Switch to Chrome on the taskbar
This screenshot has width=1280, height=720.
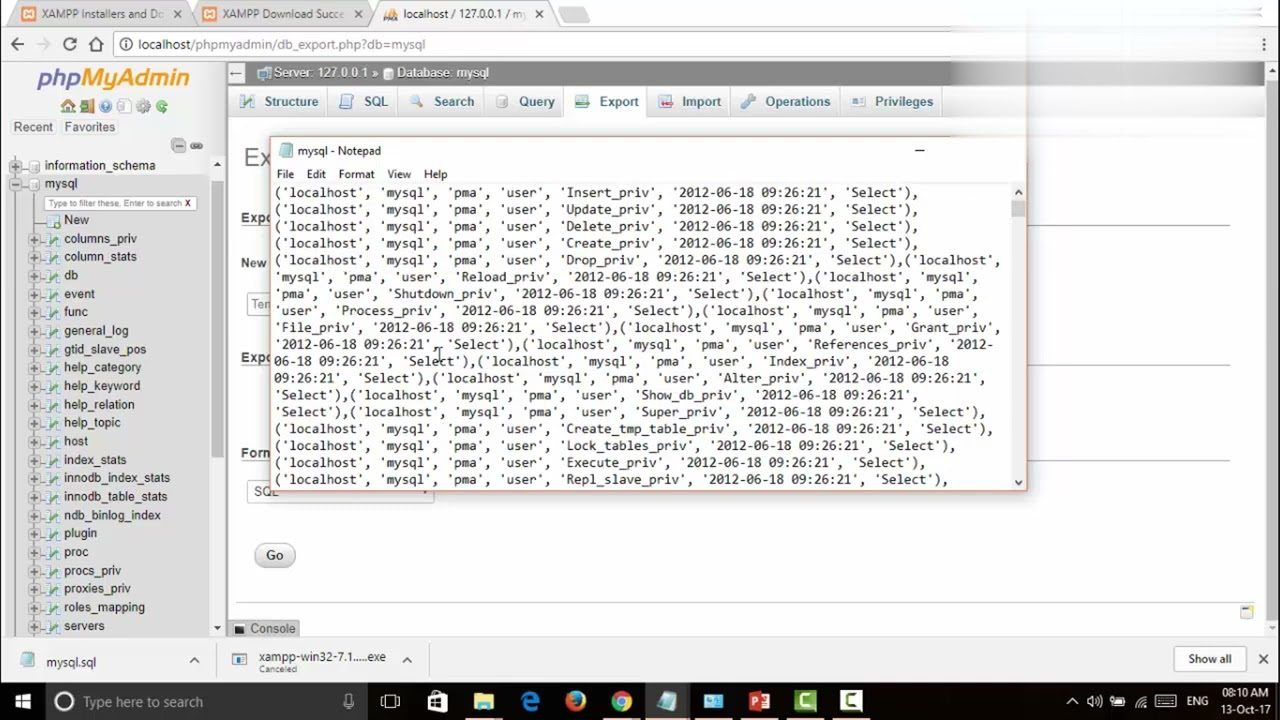621,702
